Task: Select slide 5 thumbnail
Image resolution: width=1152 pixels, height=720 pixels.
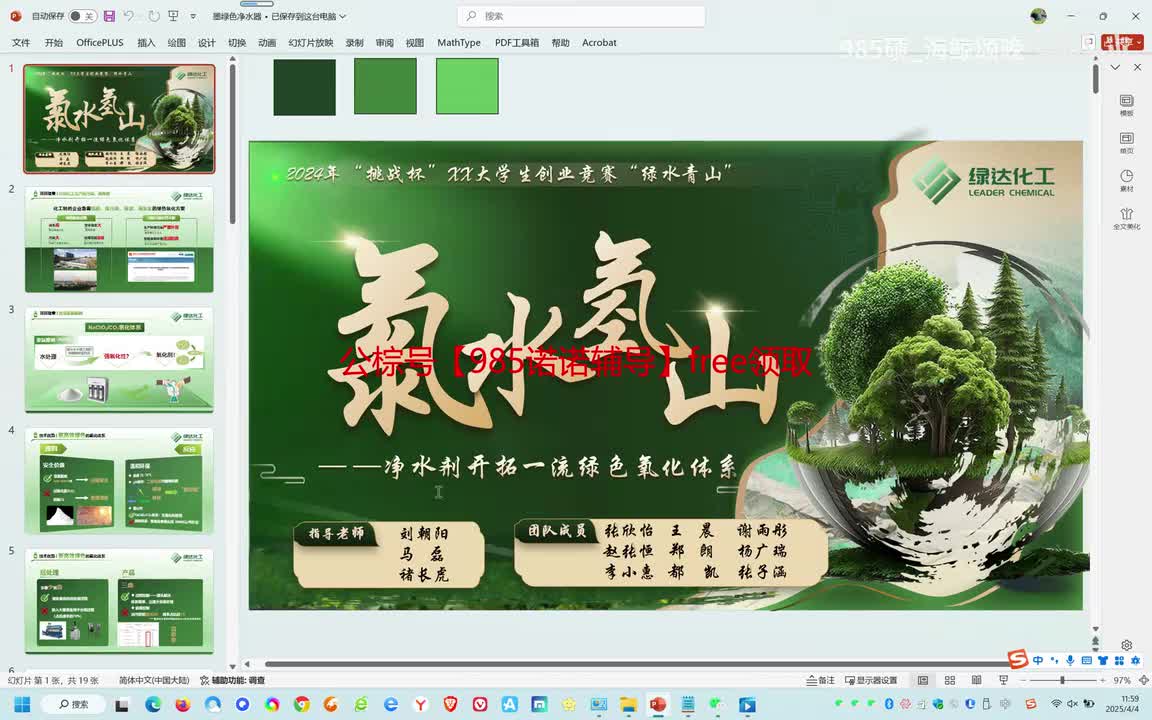Action: click(119, 601)
